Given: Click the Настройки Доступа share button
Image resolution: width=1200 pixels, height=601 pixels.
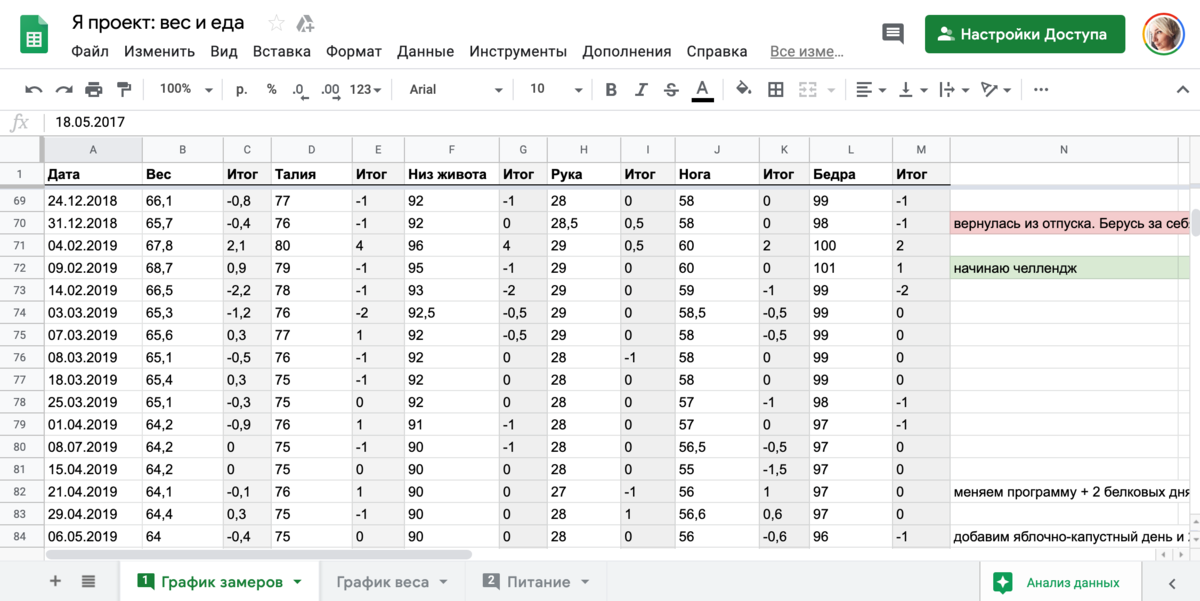Looking at the screenshot, I should [x=1025, y=34].
